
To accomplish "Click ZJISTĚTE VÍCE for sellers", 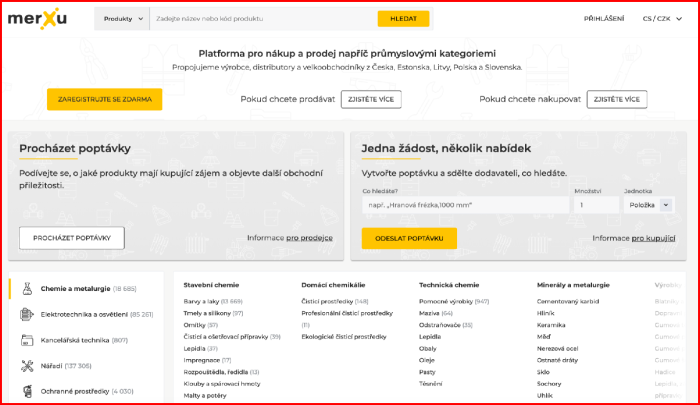I will [371, 99].
